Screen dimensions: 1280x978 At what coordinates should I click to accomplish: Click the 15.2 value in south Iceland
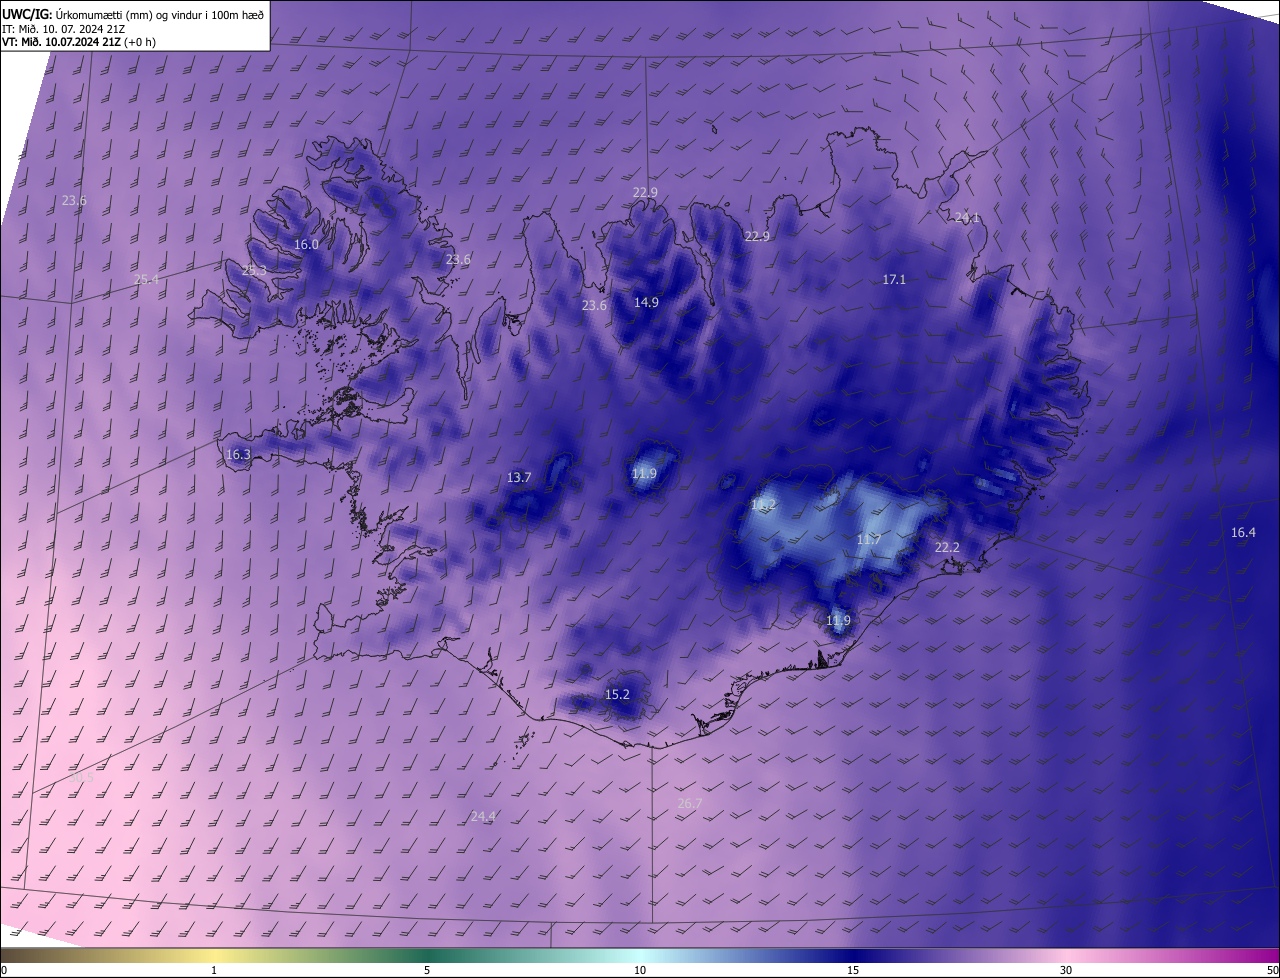617,694
